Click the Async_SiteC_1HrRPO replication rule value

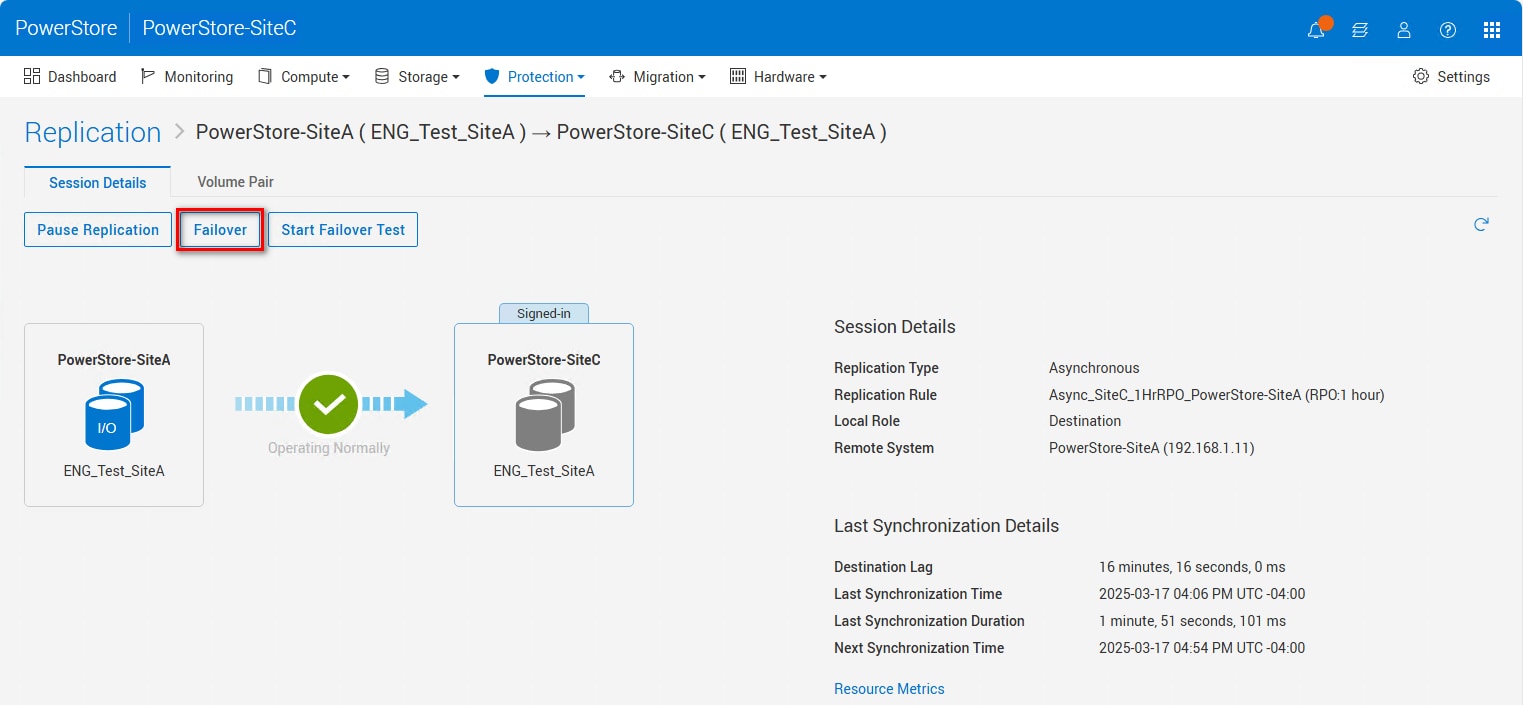point(1217,395)
